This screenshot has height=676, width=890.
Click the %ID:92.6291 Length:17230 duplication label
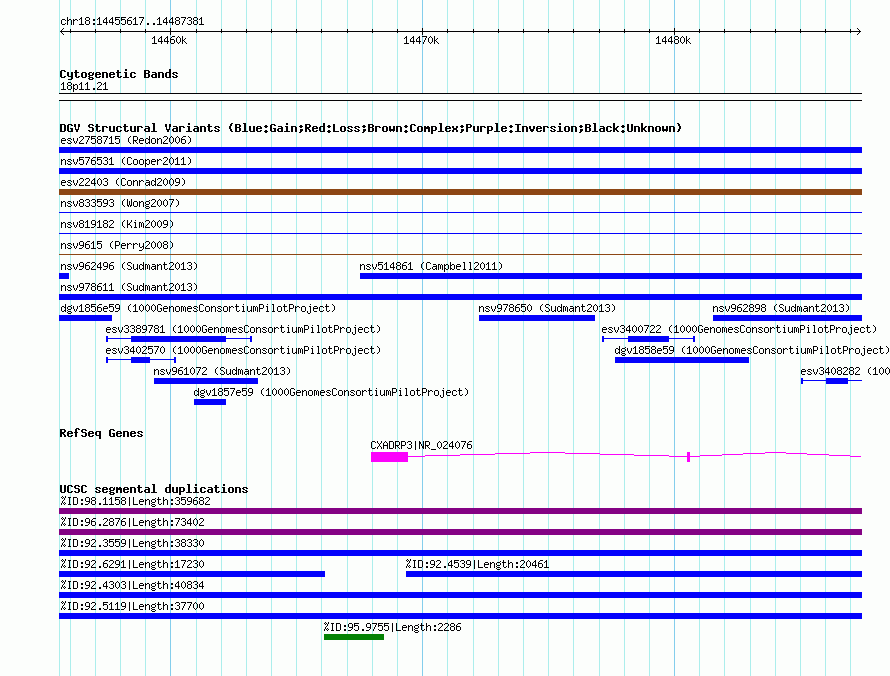point(132,564)
